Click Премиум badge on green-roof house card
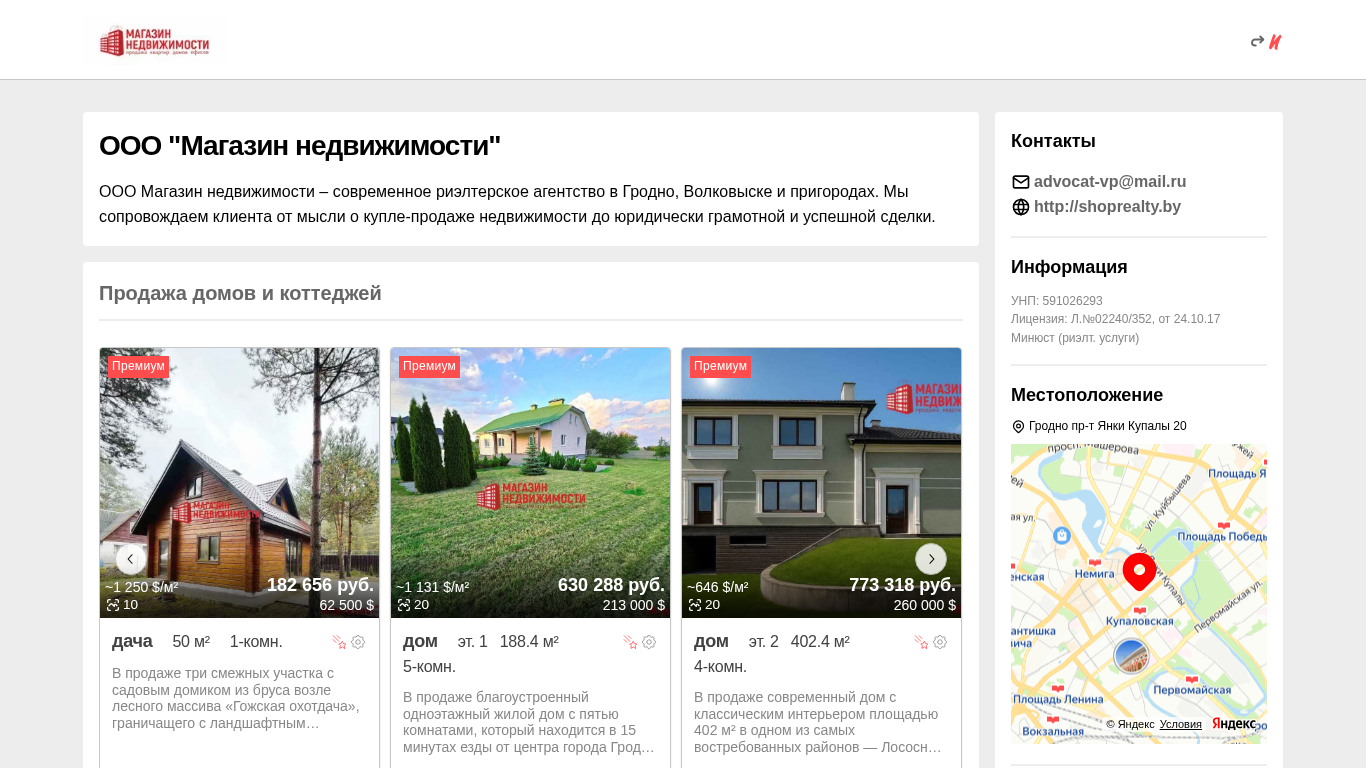 (429, 366)
